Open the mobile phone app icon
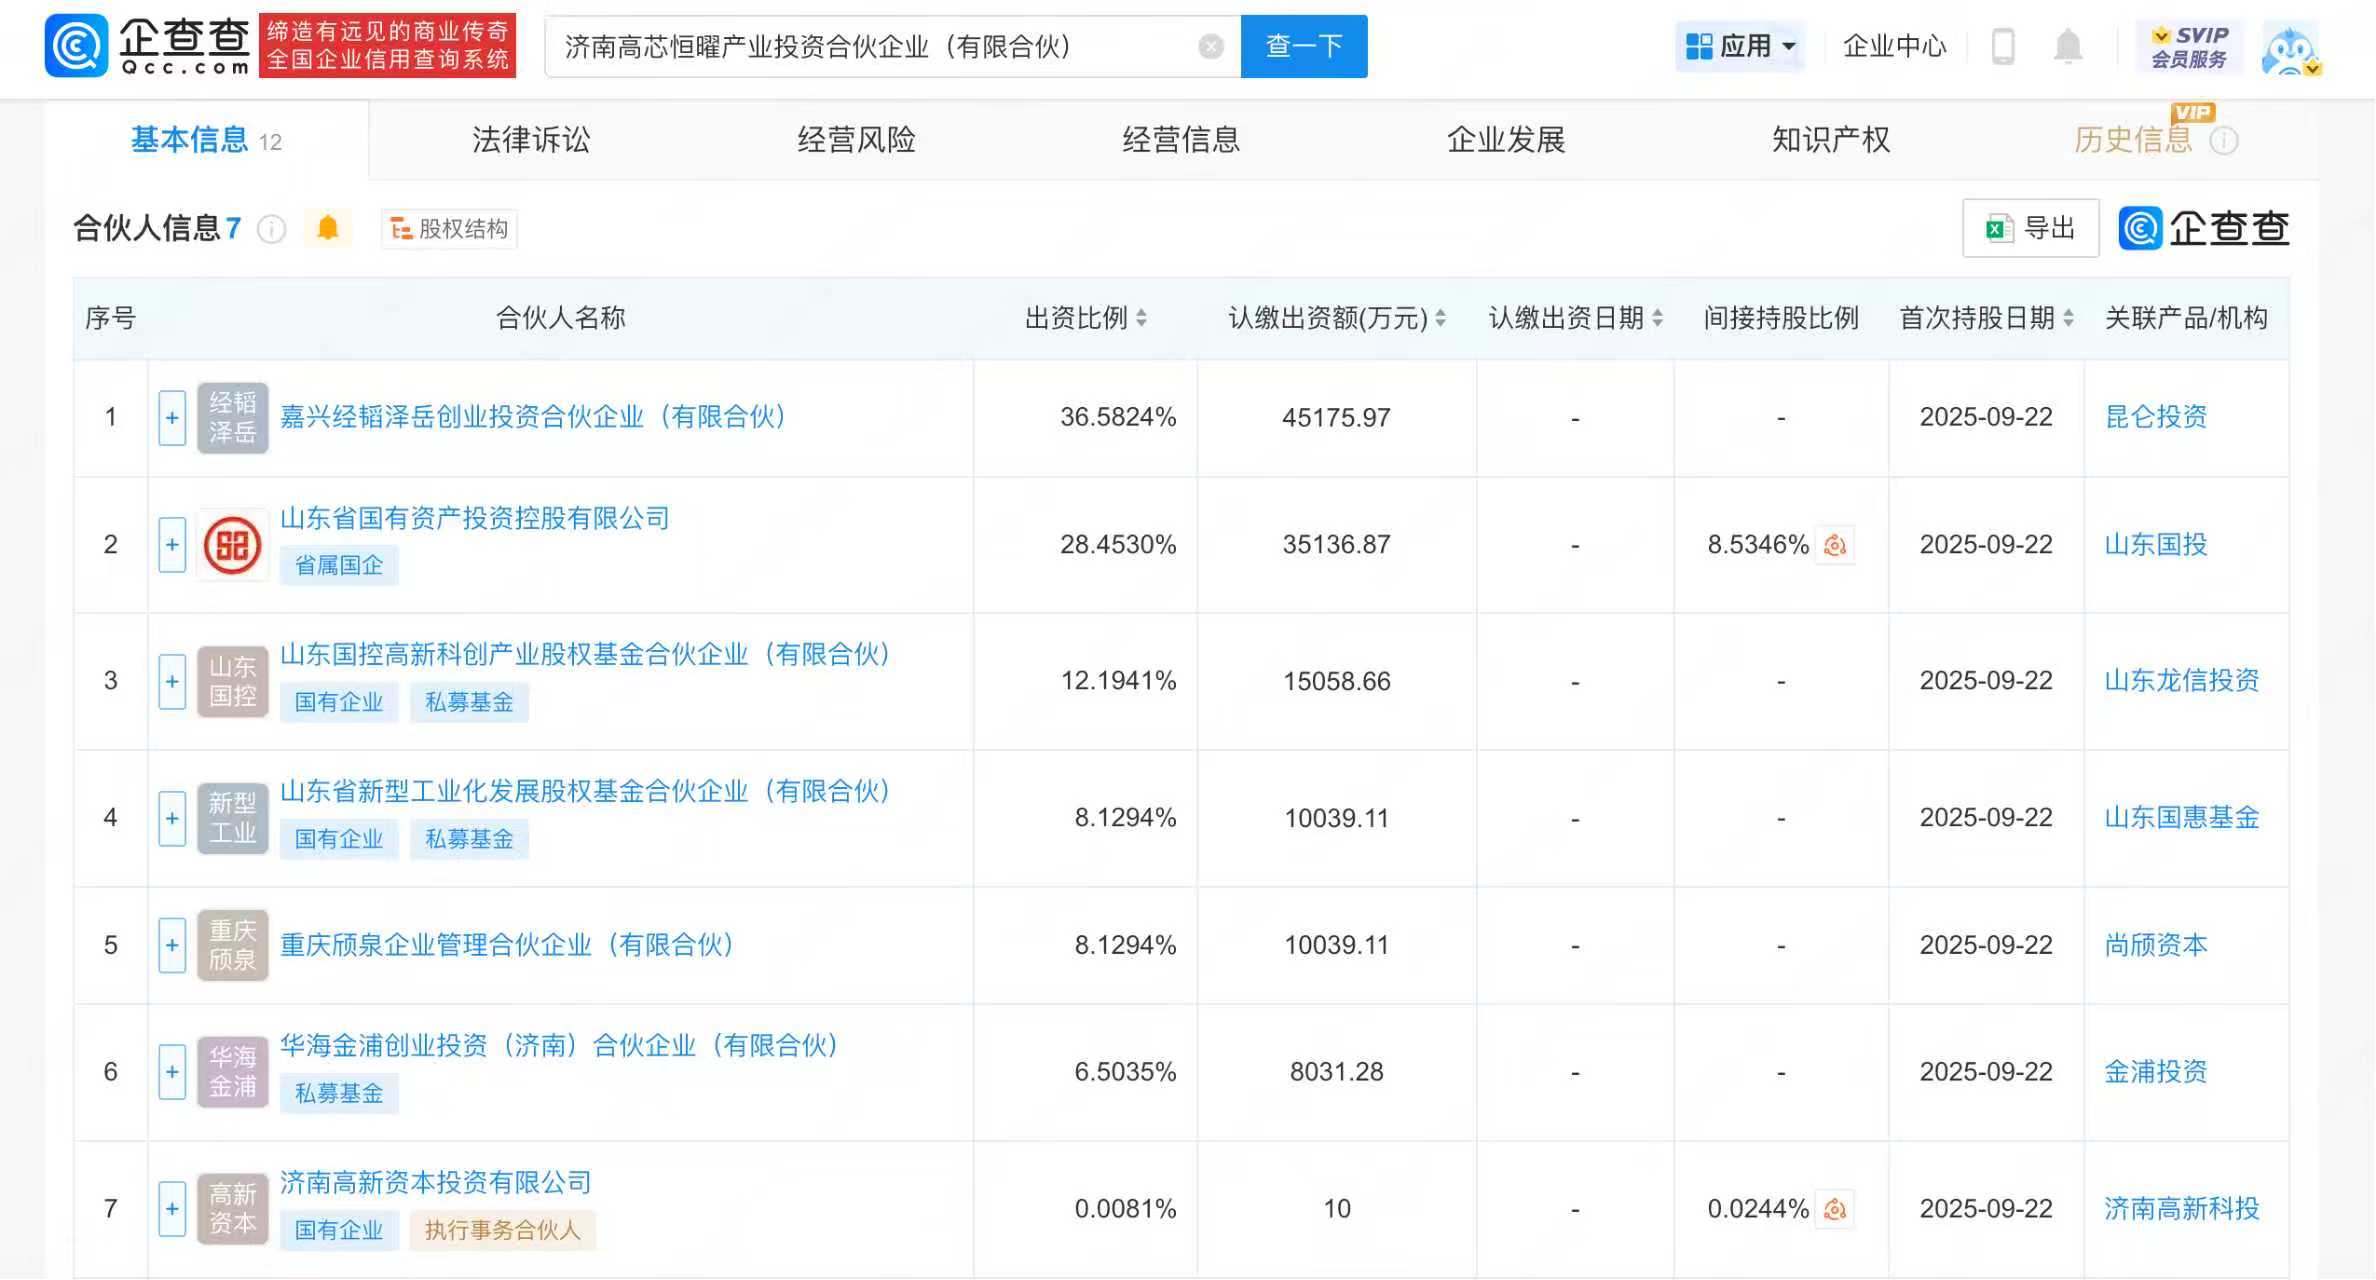 click(2002, 46)
